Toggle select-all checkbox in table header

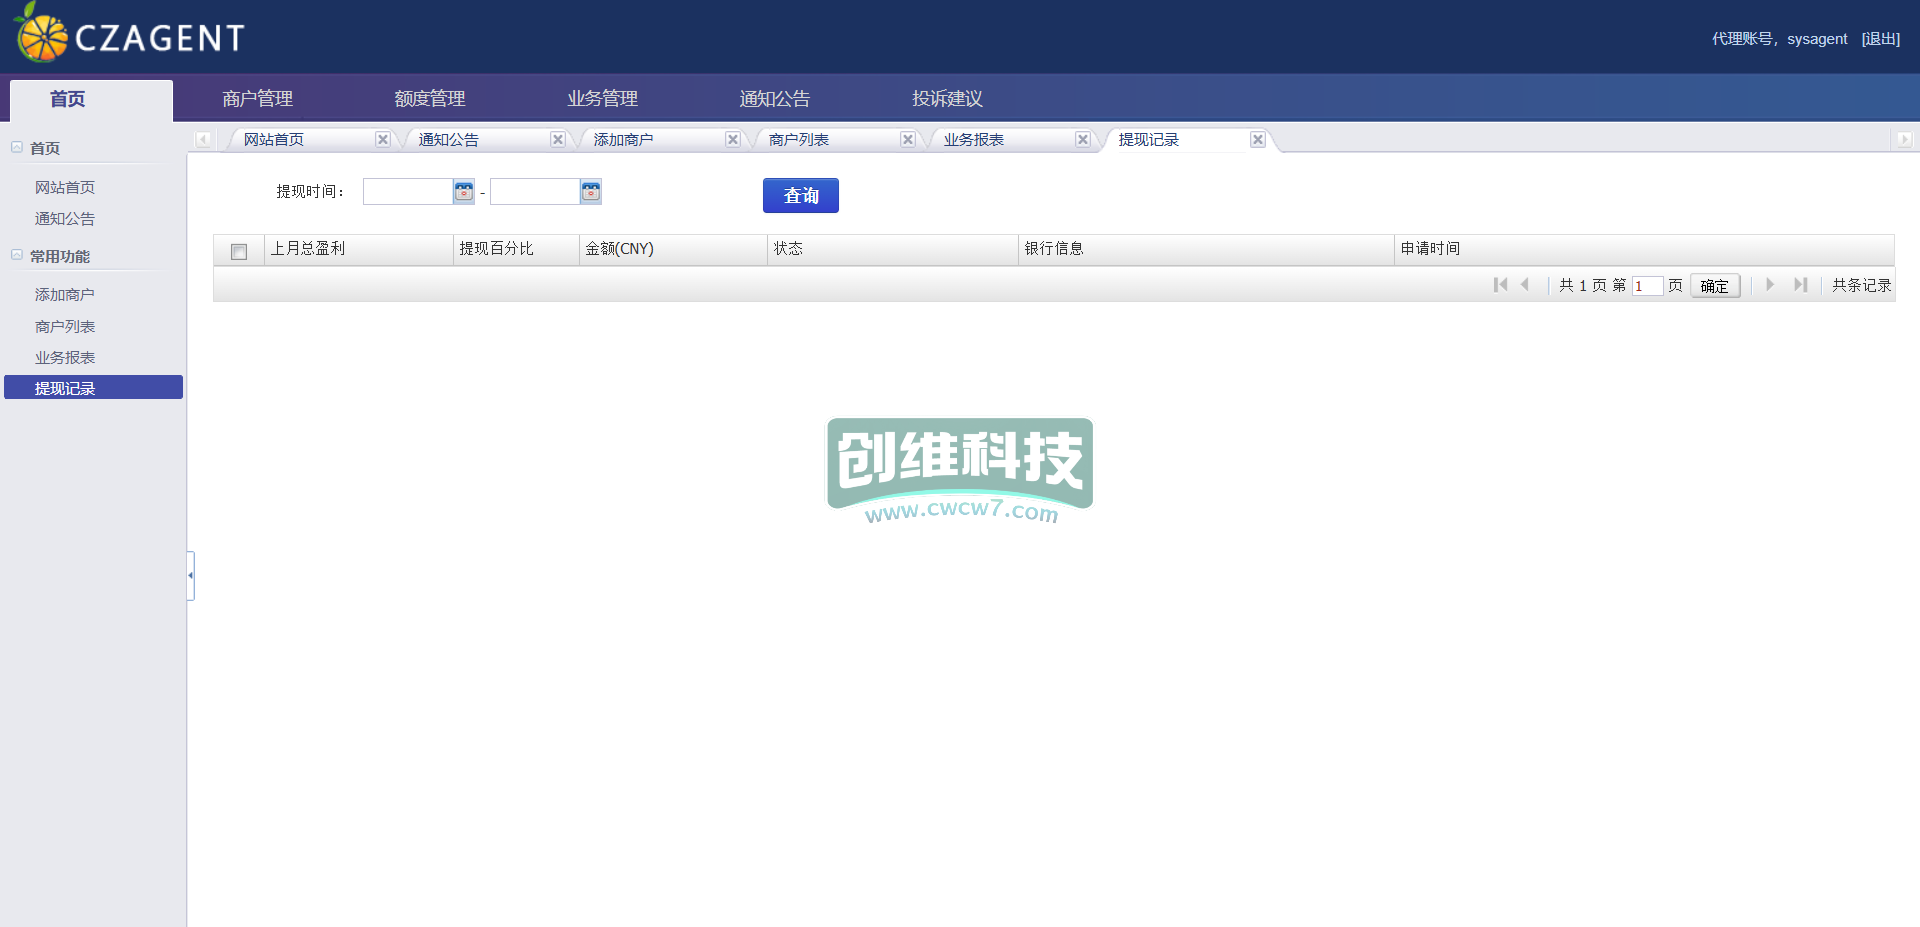point(239,252)
